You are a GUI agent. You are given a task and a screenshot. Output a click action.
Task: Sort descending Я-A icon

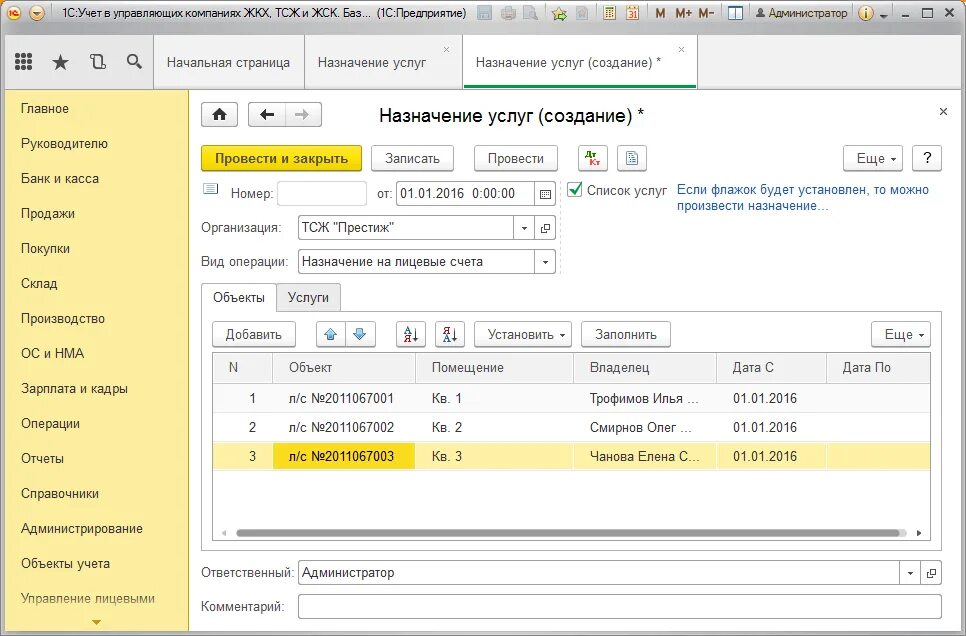click(450, 335)
